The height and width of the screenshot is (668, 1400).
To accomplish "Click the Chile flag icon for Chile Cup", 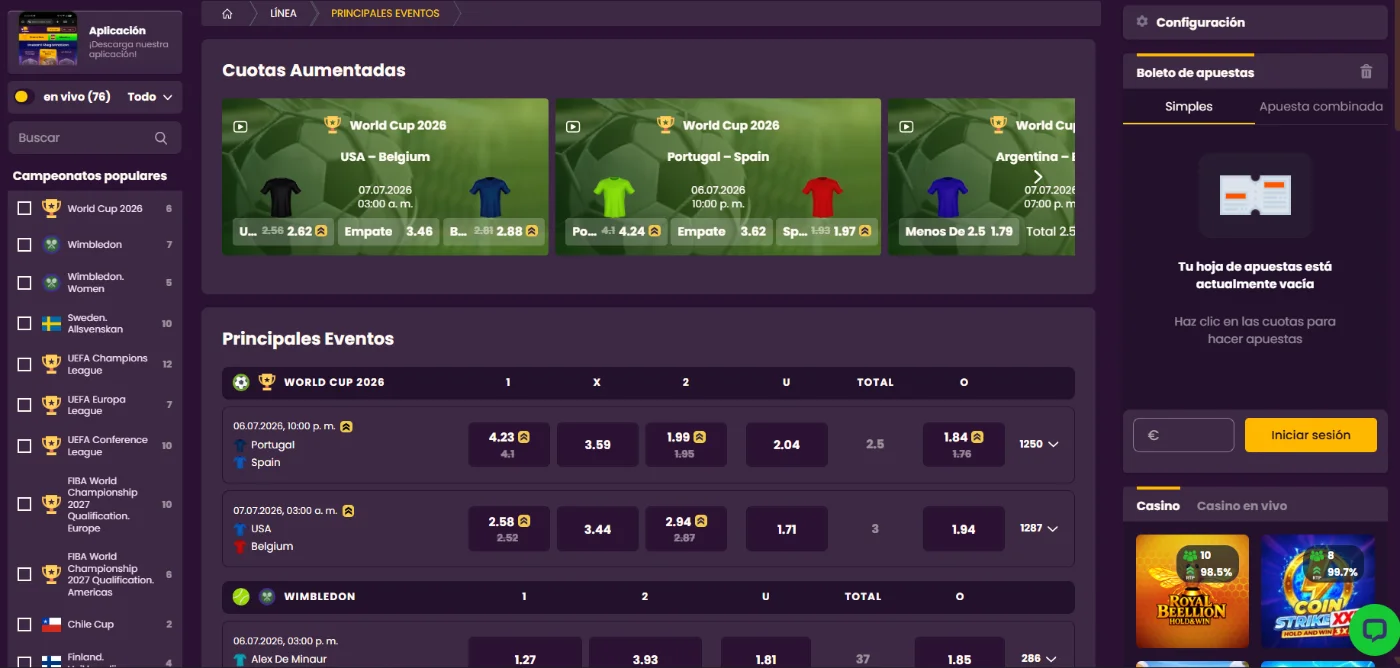I will tap(52, 624).
